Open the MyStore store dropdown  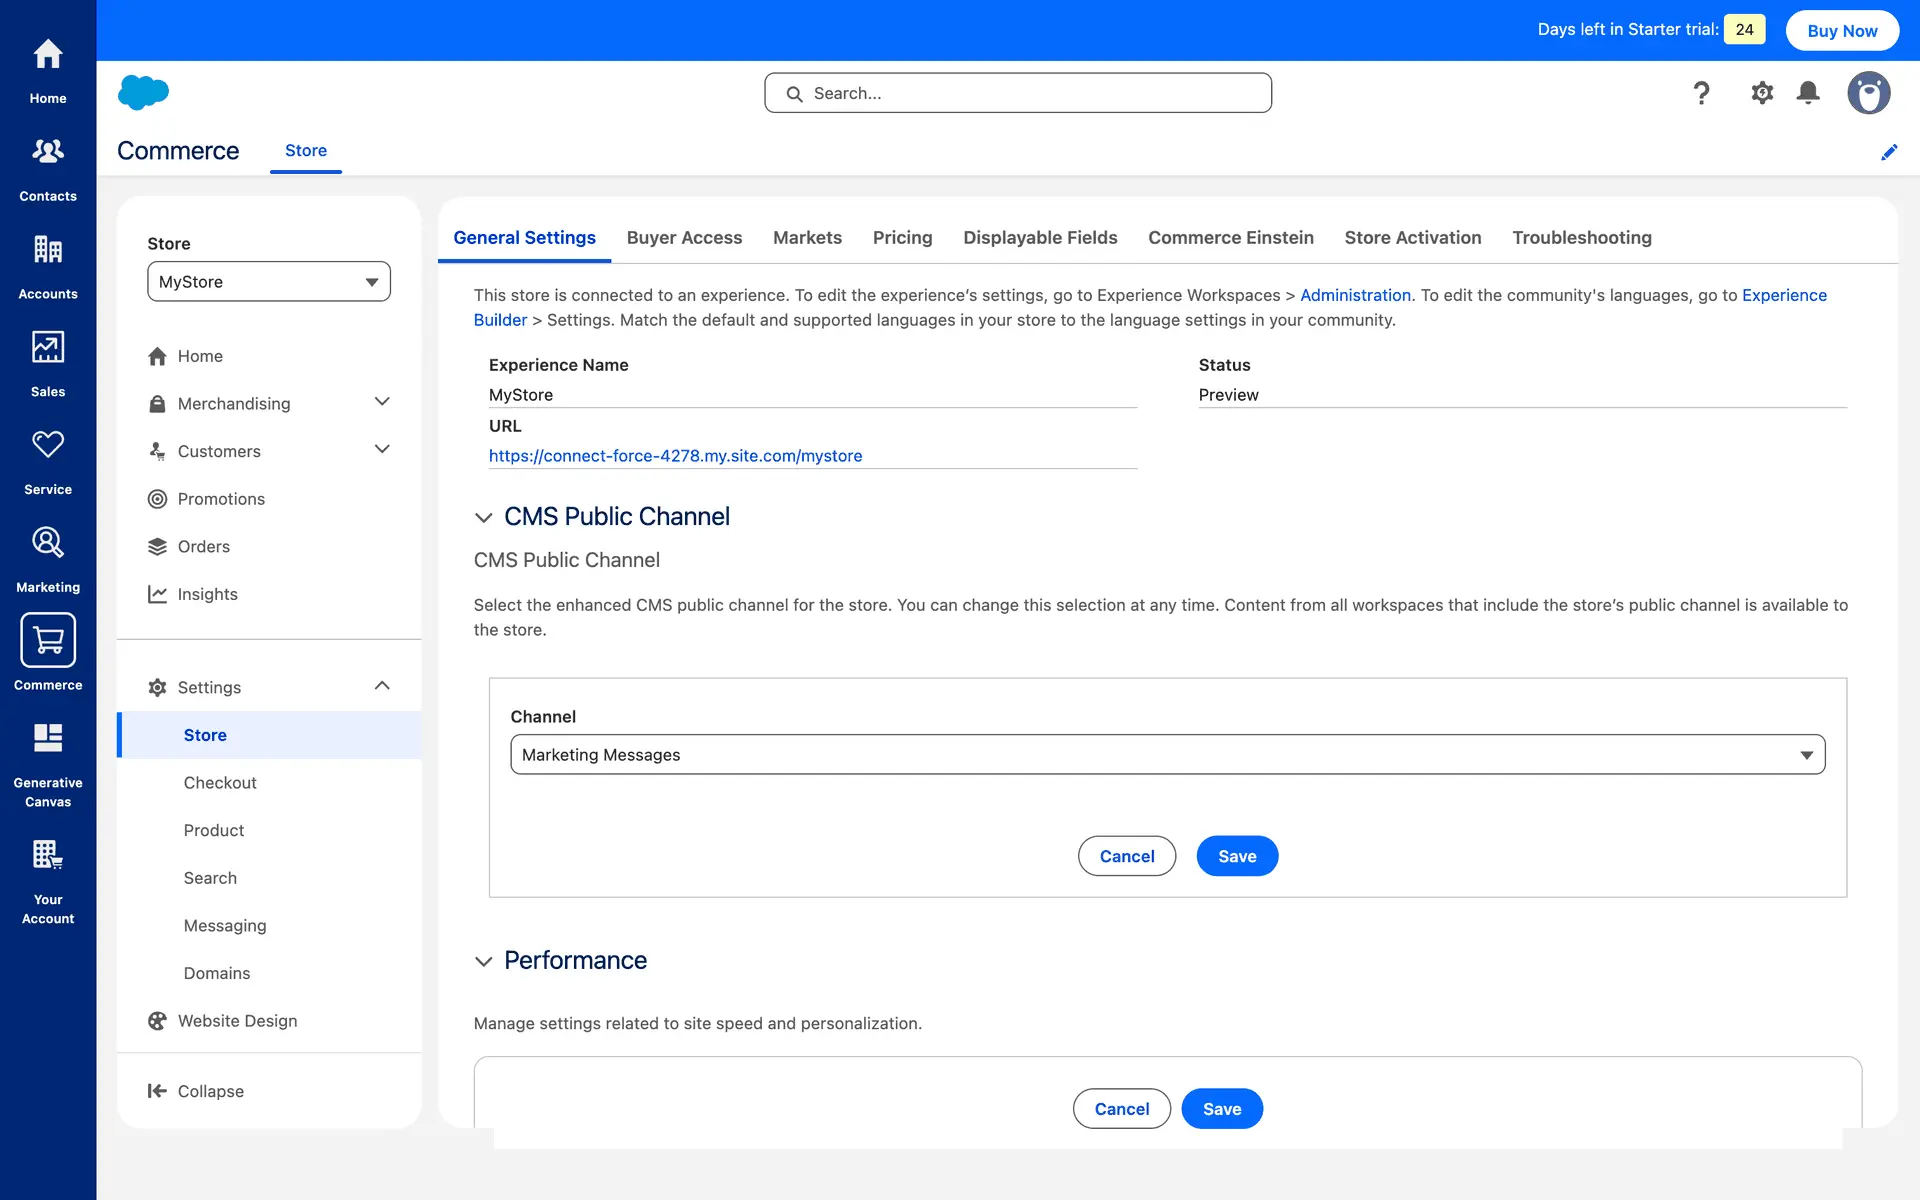[269, 282]
